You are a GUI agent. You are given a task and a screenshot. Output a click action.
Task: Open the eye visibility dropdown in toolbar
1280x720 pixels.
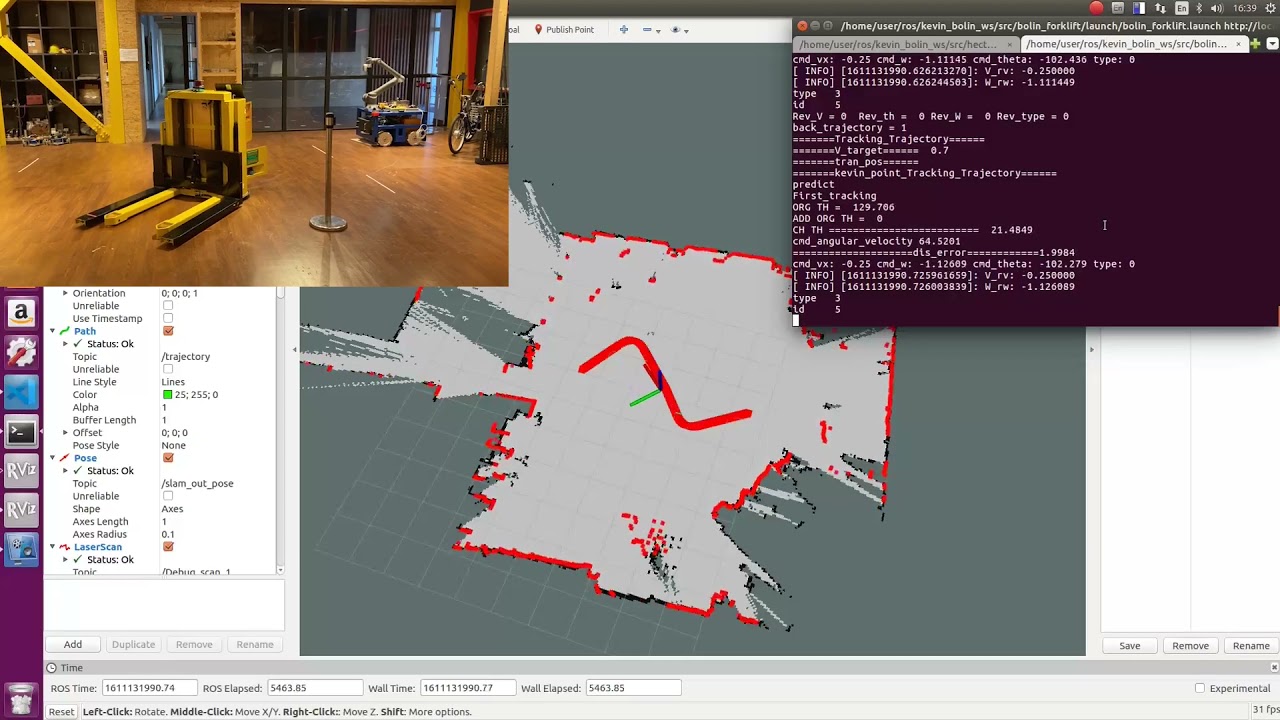[687, 30]
